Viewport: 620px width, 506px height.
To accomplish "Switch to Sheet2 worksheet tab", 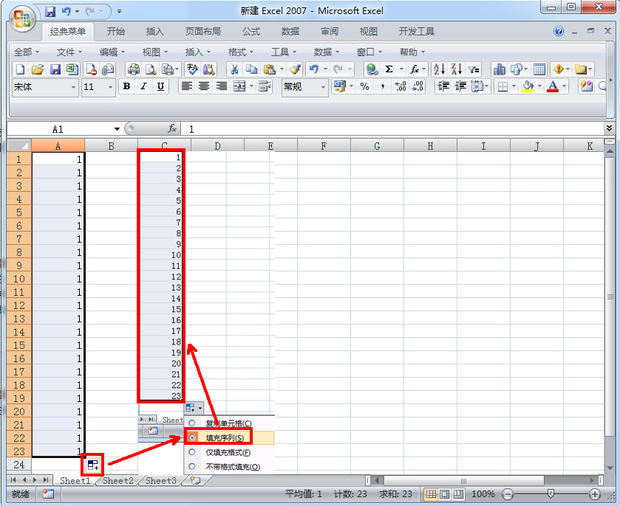I will tap(118, 481).
